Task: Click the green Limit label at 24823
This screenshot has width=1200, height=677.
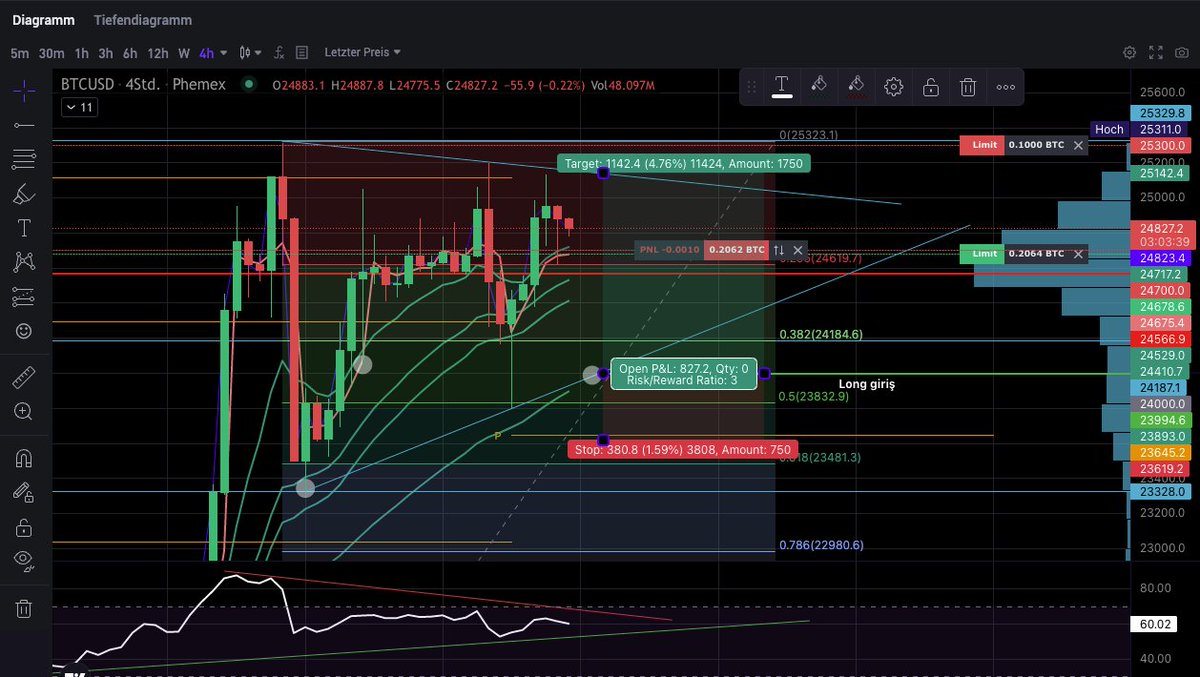Action: (x=980, y=254)
